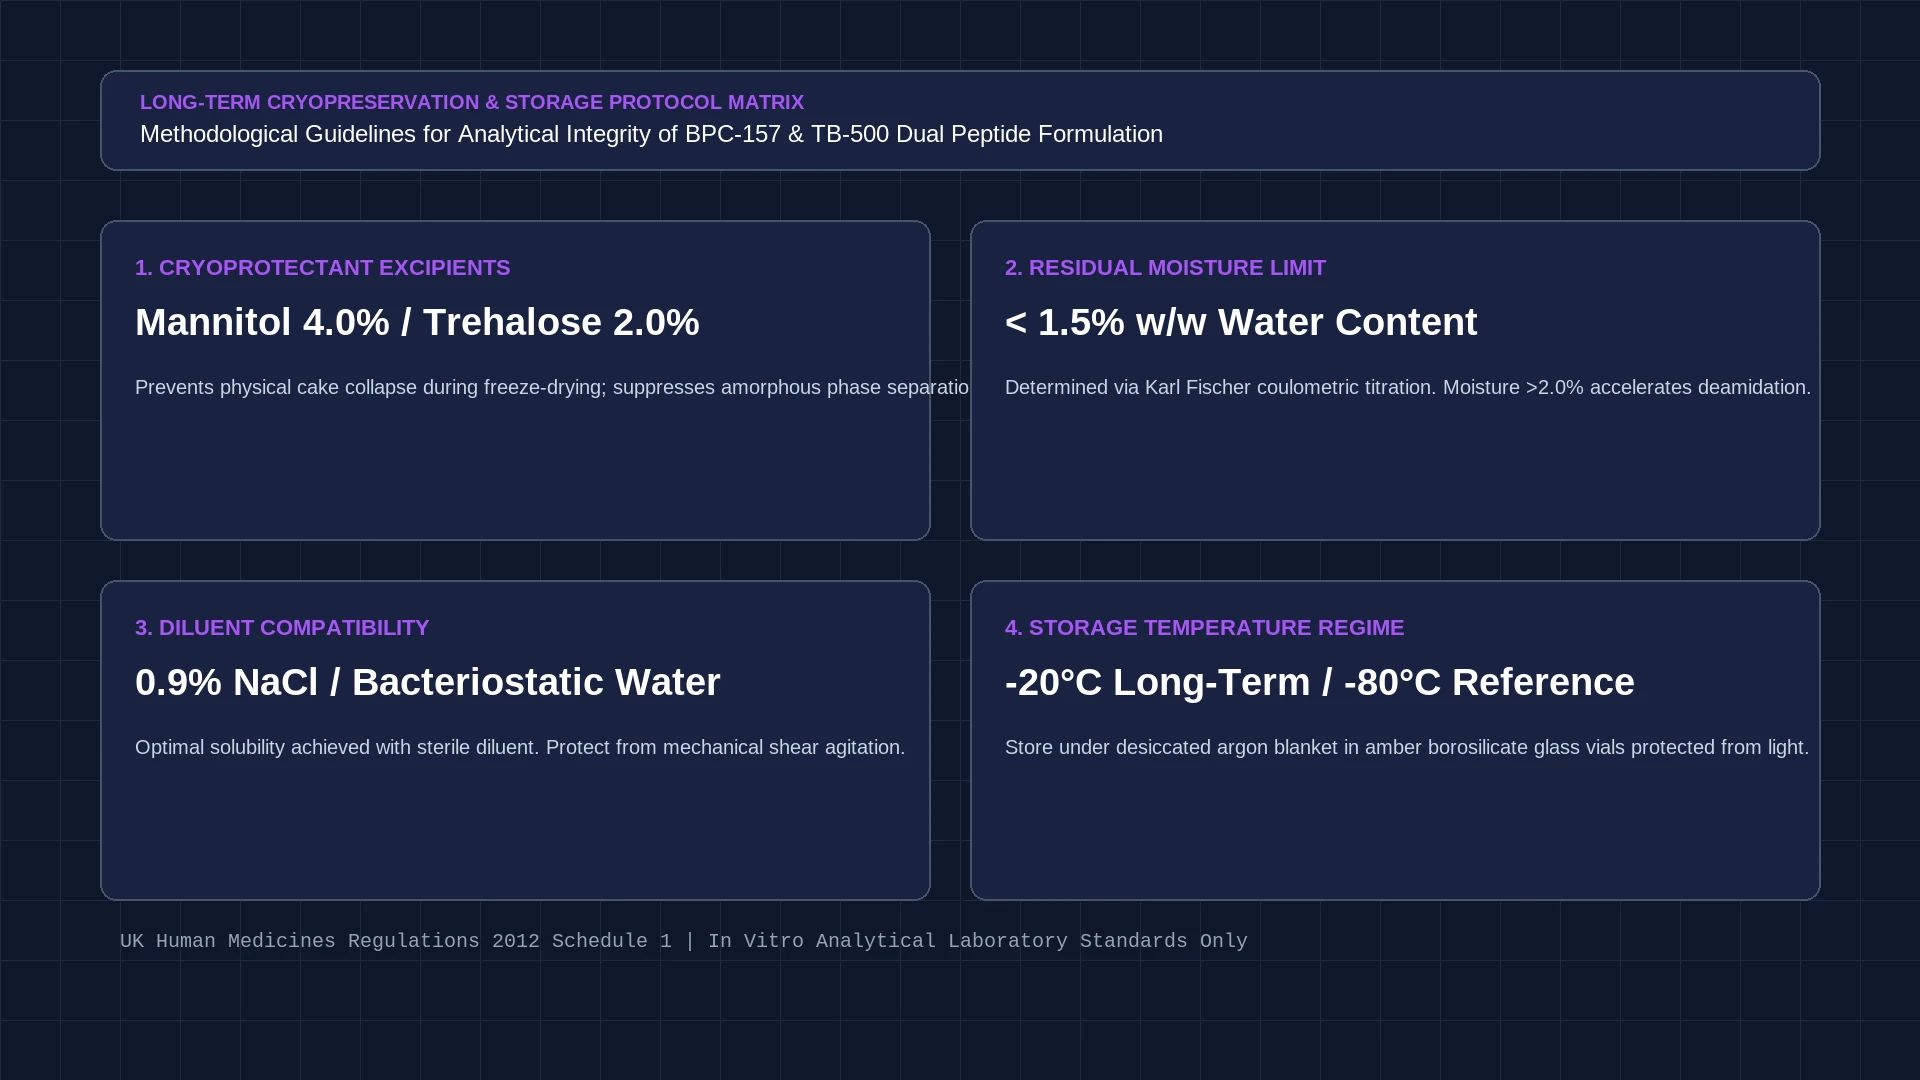
Task: Click the argon blanket storage description
Action: point(1407,747)
